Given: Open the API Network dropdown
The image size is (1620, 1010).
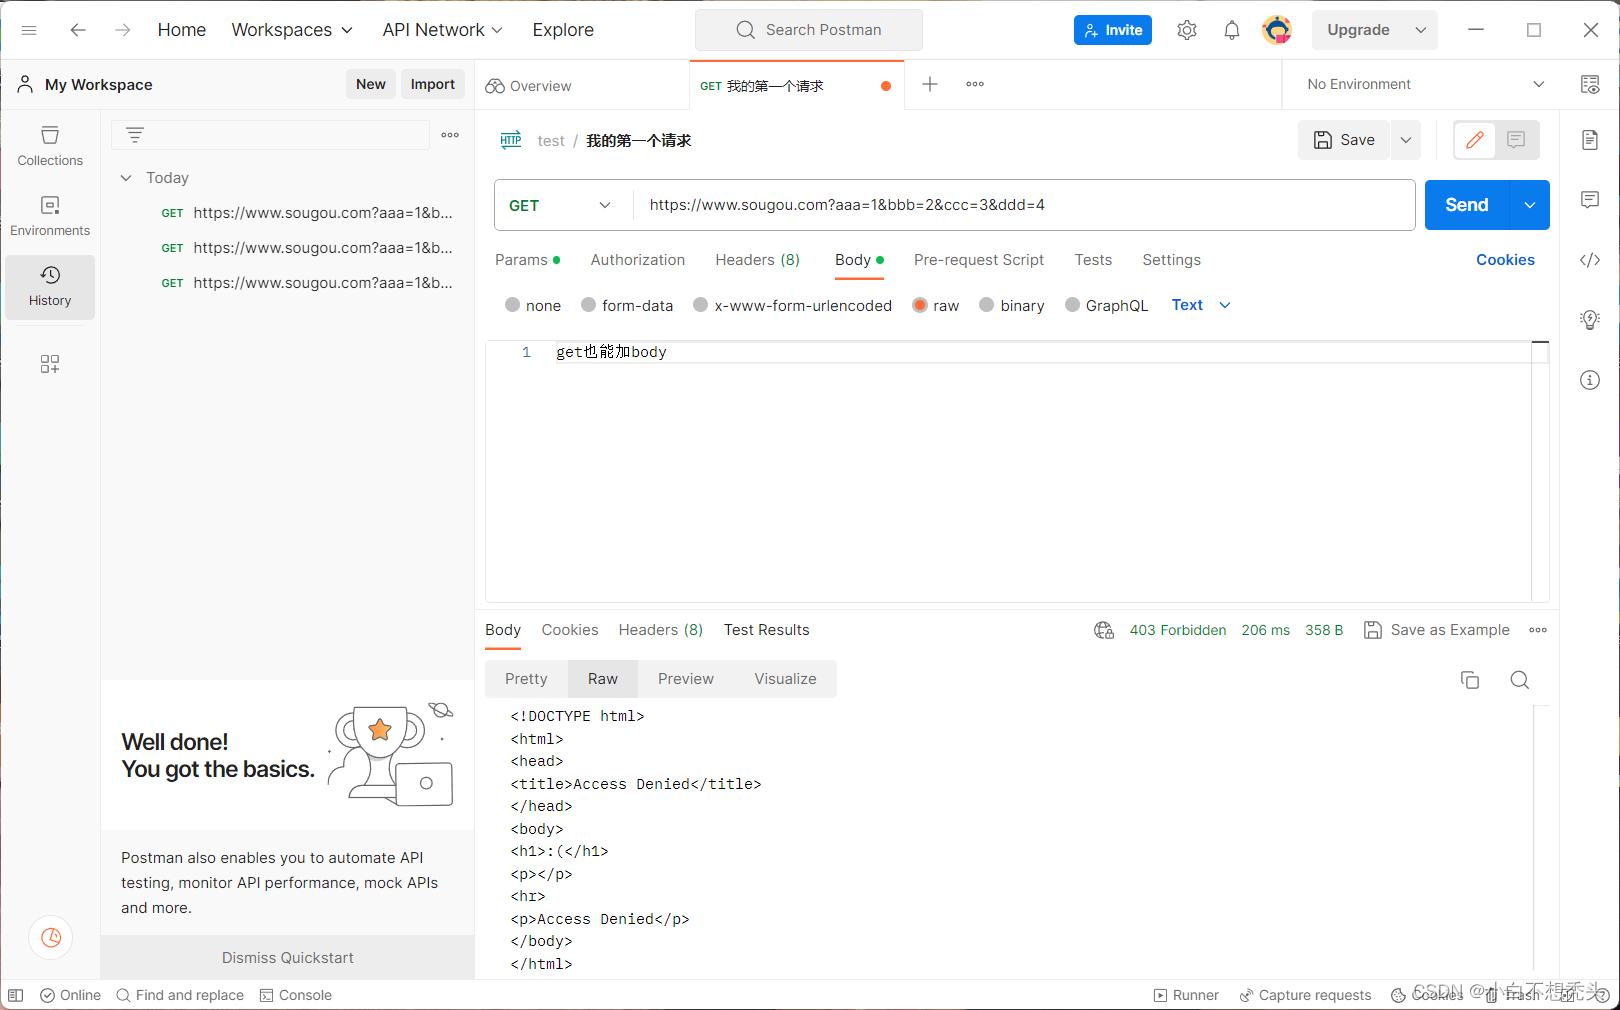Looking at the screenshot, I should [442, 30].
